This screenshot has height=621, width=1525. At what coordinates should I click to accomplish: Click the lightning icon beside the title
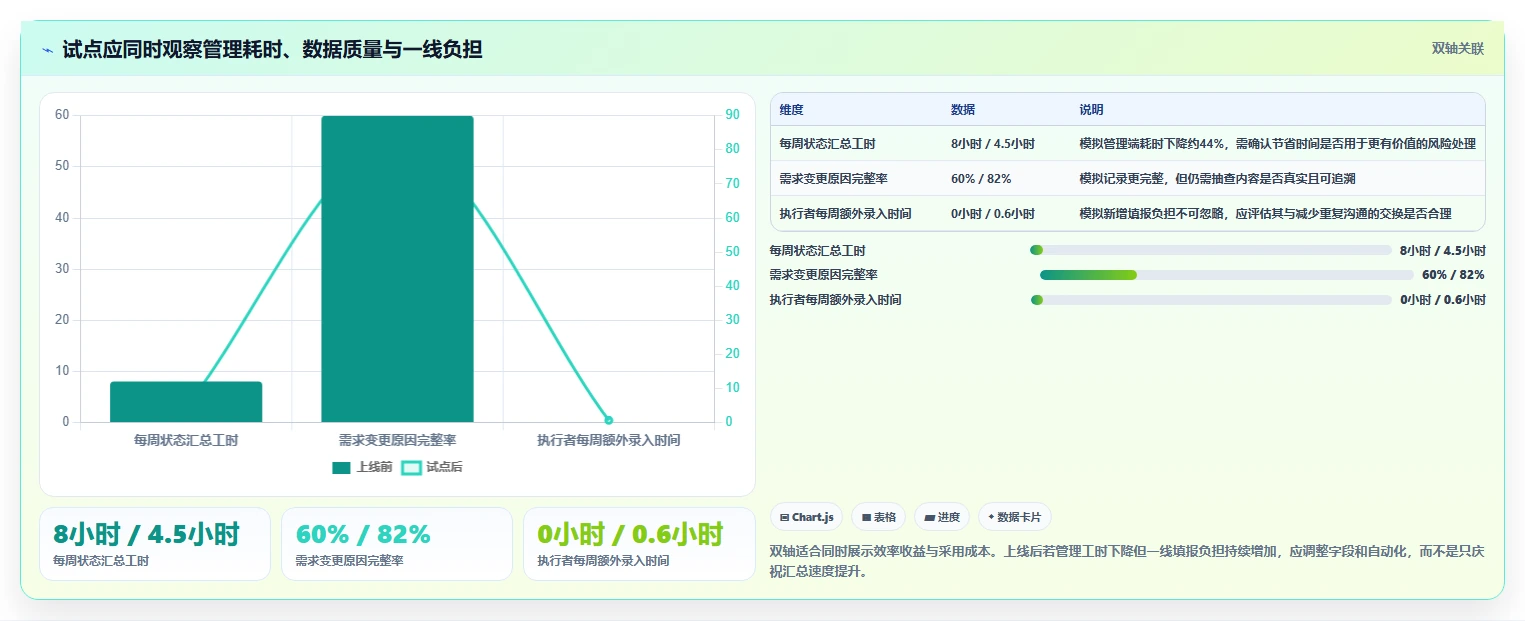point(47,50)
